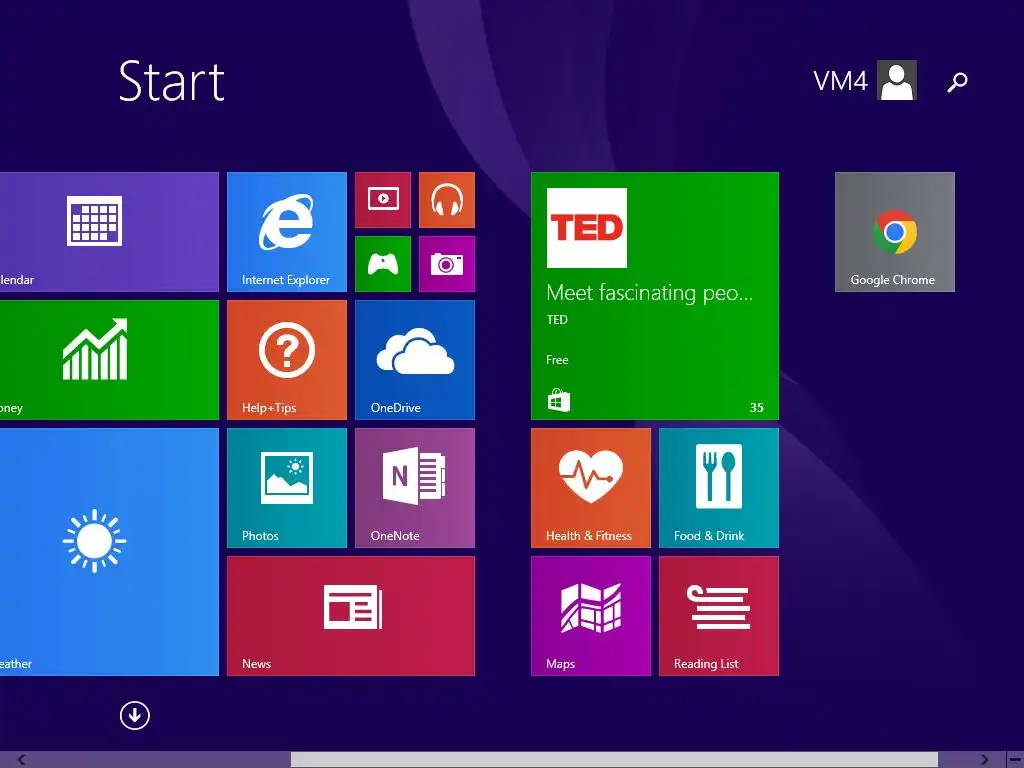Launch Internet Explorer tile
This screenshot has height=768, width=1024.
pos(287,232)
